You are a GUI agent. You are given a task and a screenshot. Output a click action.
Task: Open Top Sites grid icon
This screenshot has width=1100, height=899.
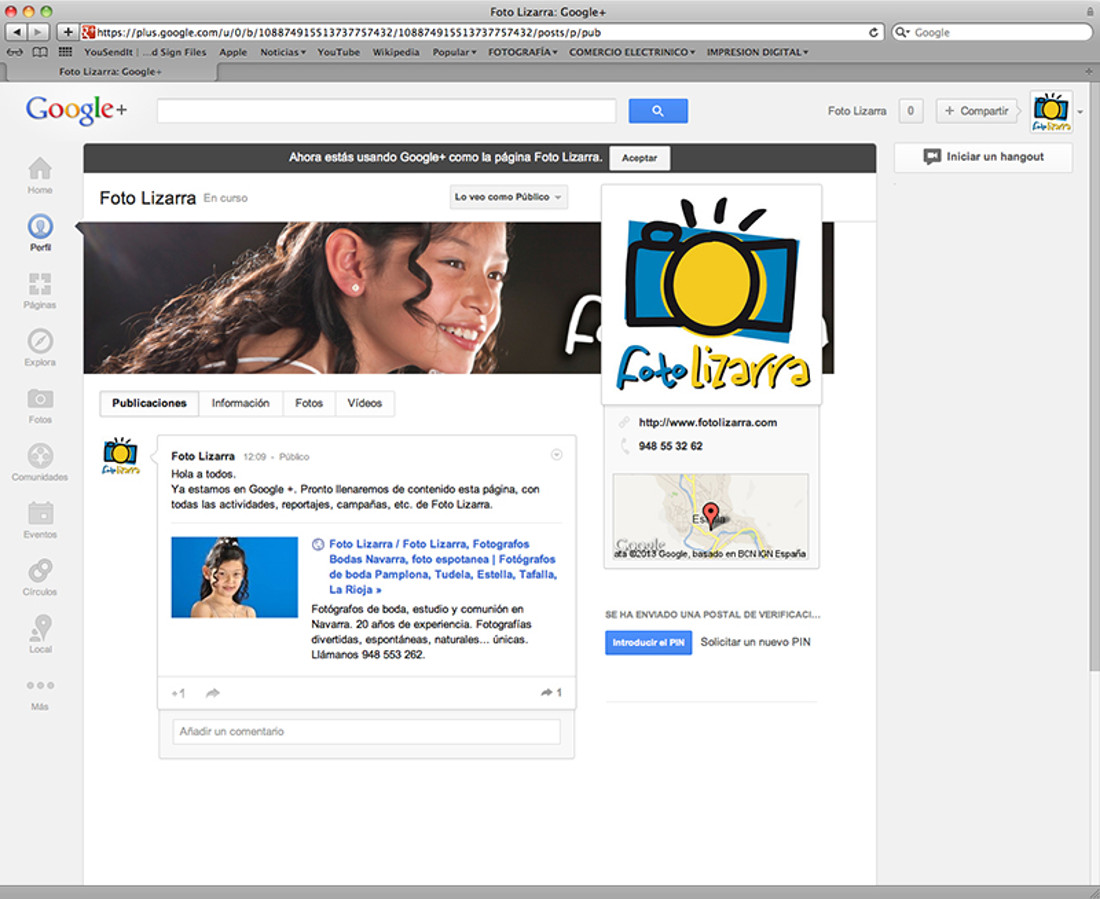point(65,52)
